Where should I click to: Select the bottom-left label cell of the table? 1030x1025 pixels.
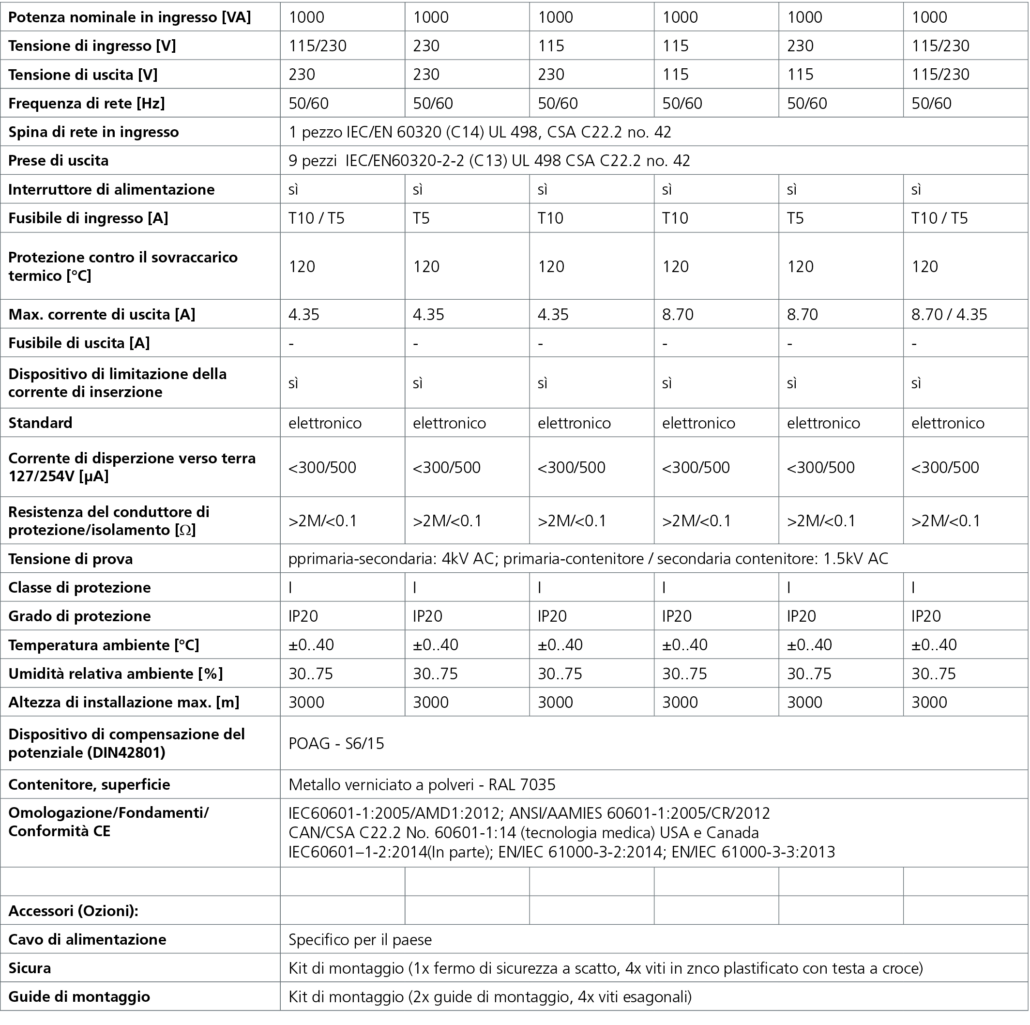click(140, 996)
